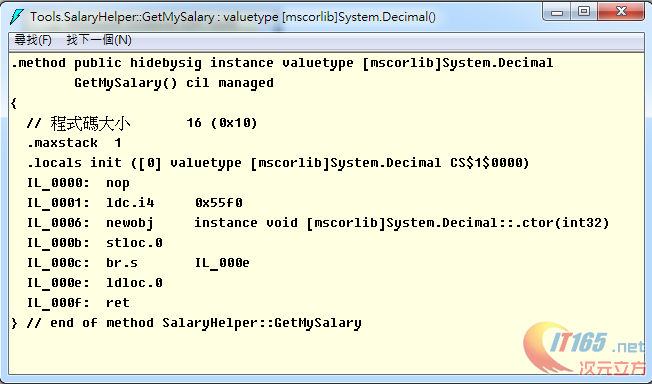
Task: Click the 'IL_000e: ldloc.0' instruction
Action: [95, 282]
